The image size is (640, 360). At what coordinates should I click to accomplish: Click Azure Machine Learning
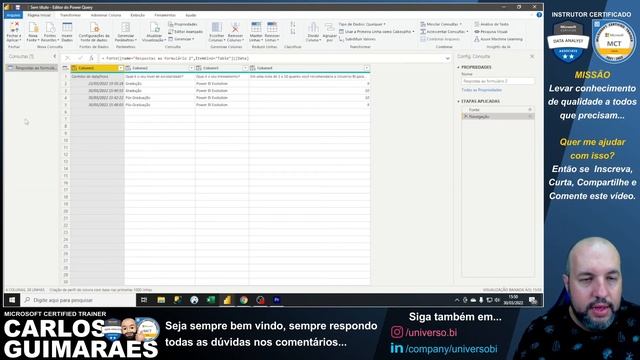(x=498, y=39)
